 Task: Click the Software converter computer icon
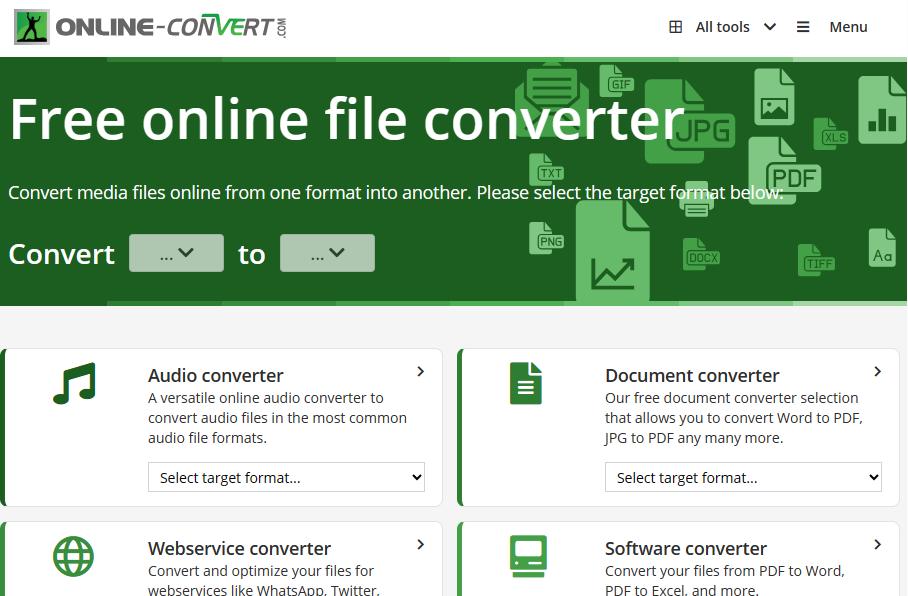pos(528,557)
